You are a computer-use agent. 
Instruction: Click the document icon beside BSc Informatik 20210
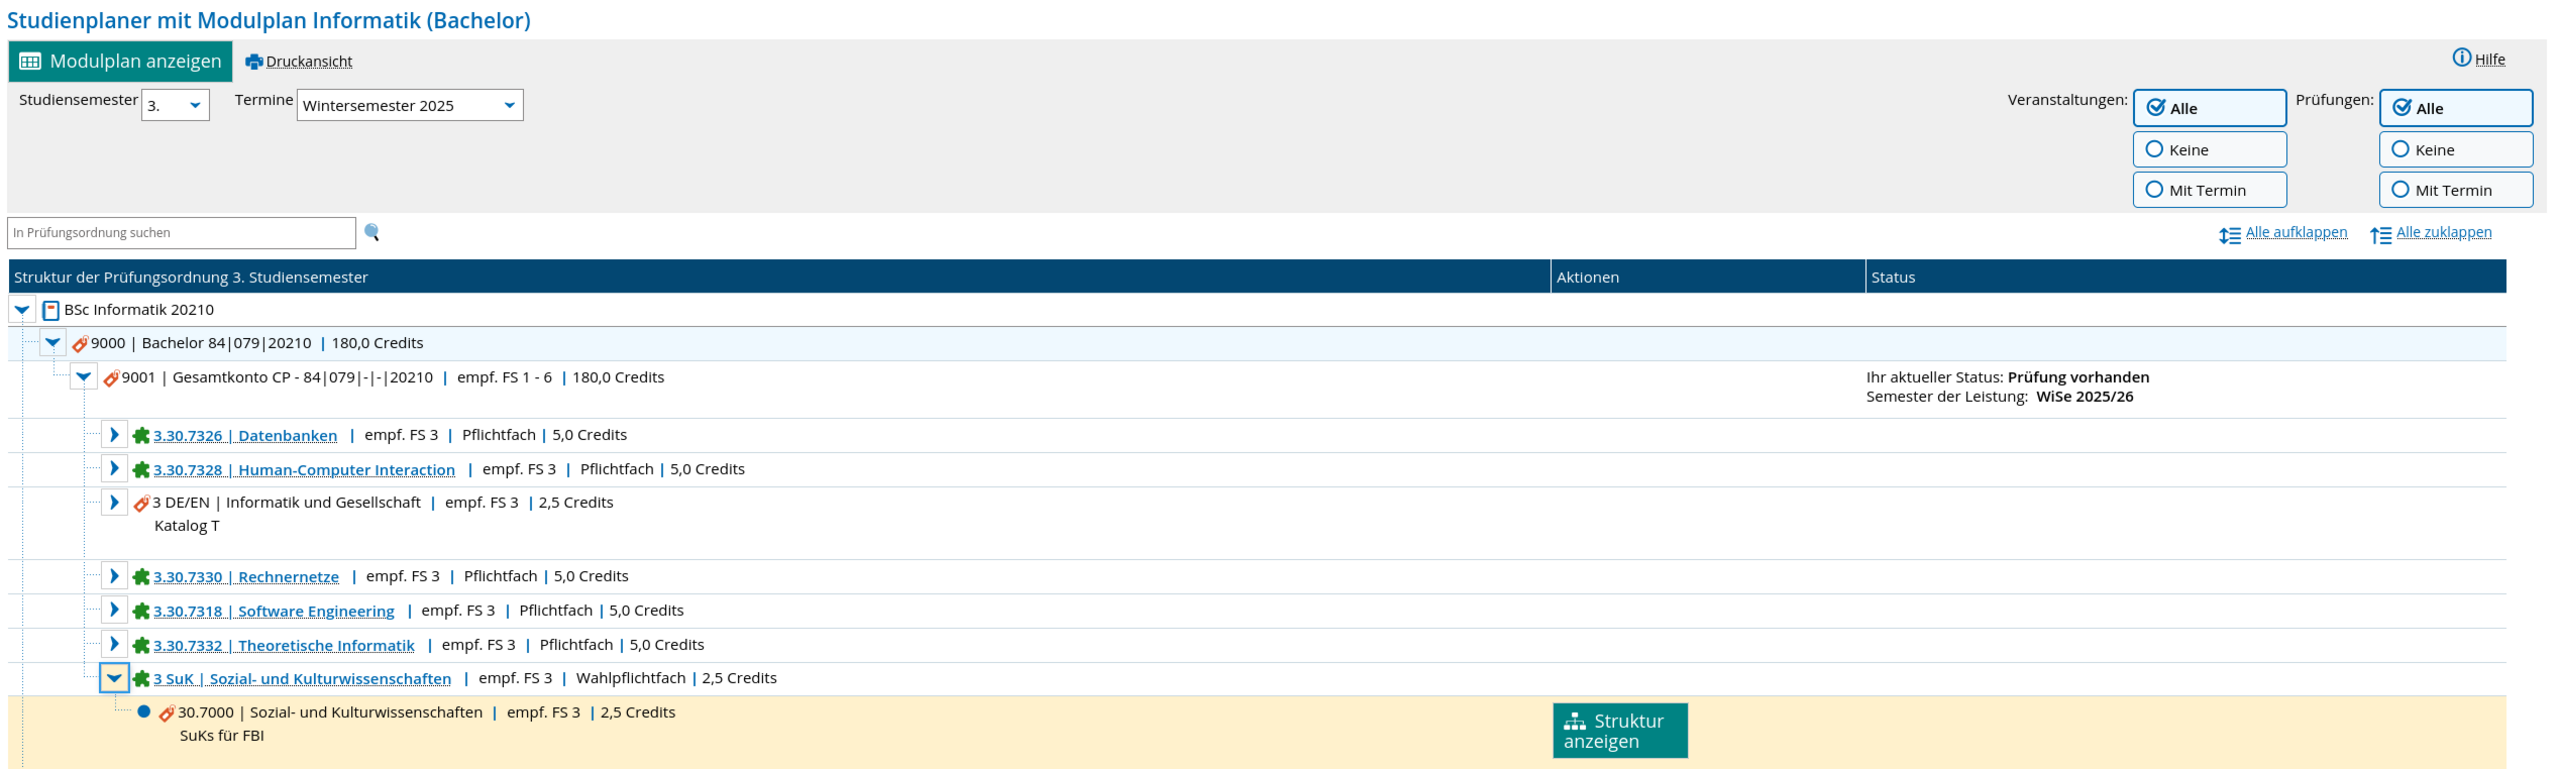coord(51,310)
